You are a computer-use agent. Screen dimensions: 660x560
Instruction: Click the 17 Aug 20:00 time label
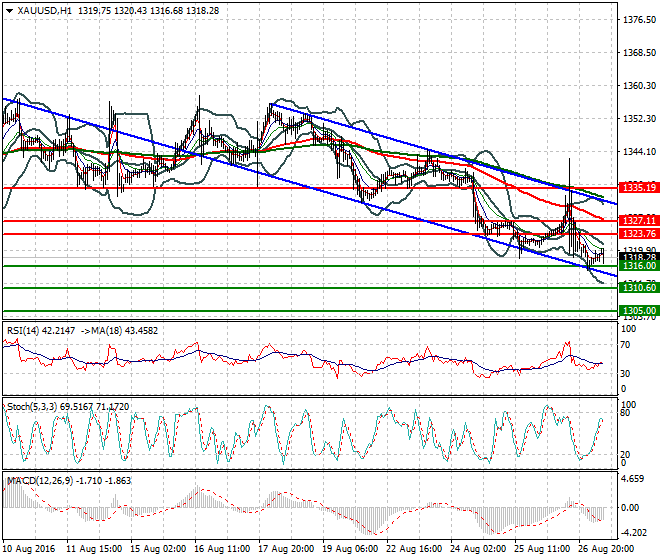(286, 549)
